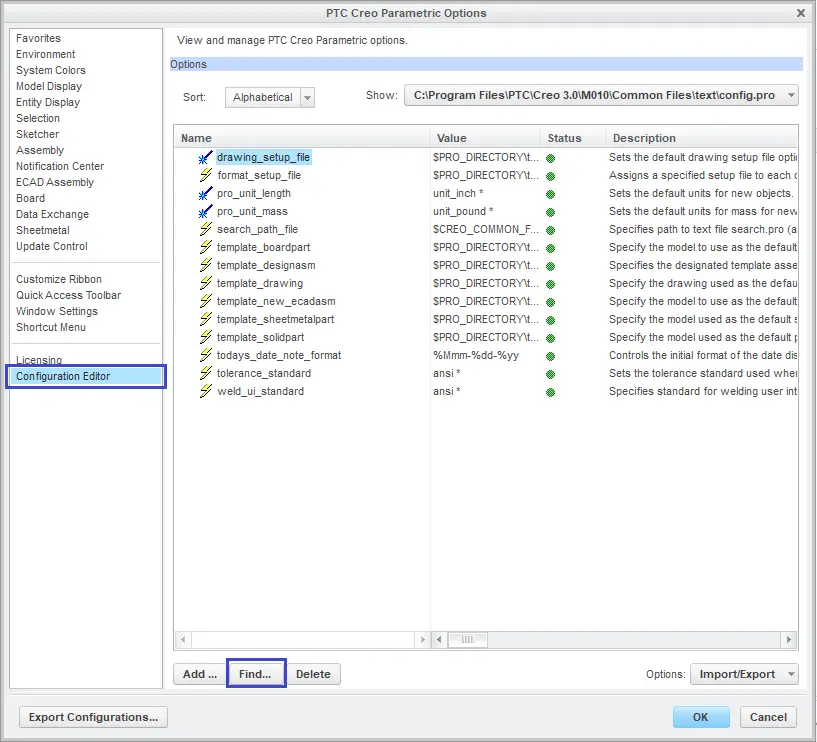This screenshot has height=742, width=817.
Task: Click the green status dot for weld_ui_standard
Action: (550, 392)
